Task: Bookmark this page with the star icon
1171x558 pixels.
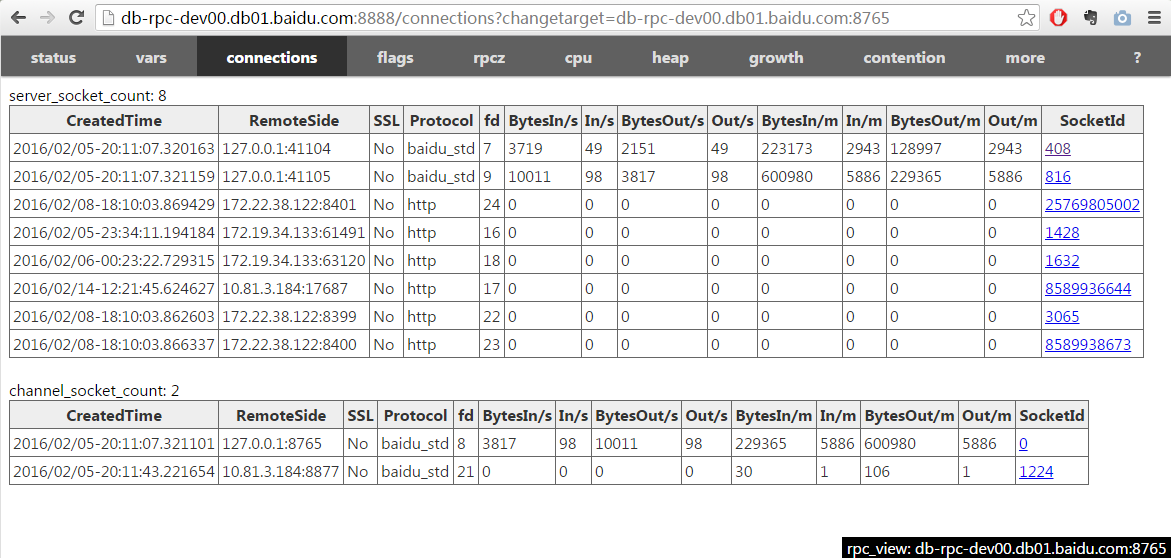Action: pos(1027,18)
